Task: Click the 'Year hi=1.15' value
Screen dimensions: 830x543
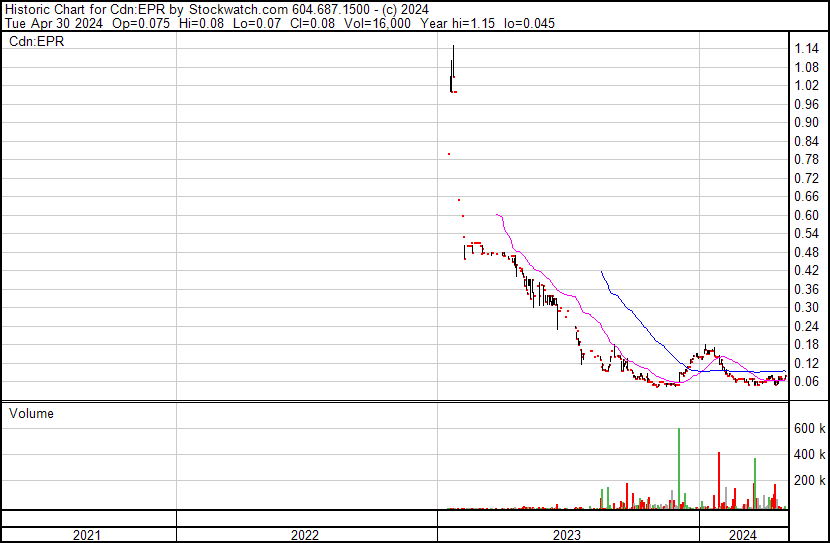Action: [x=457, y=23]
